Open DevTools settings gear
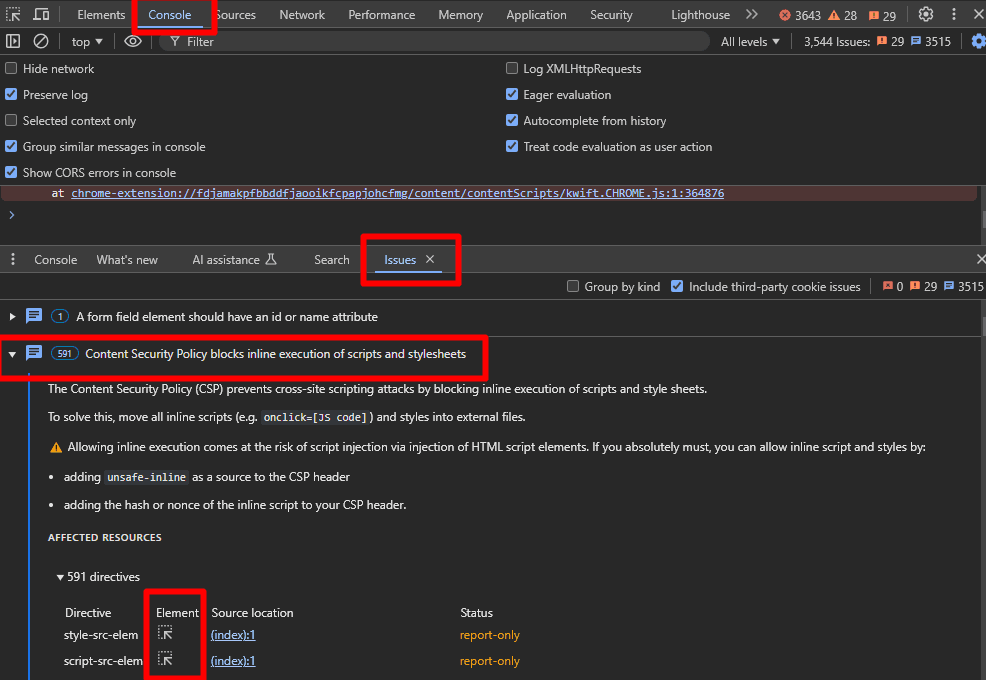The height and width of the screenshot is (680, 986). pos(925,14)
